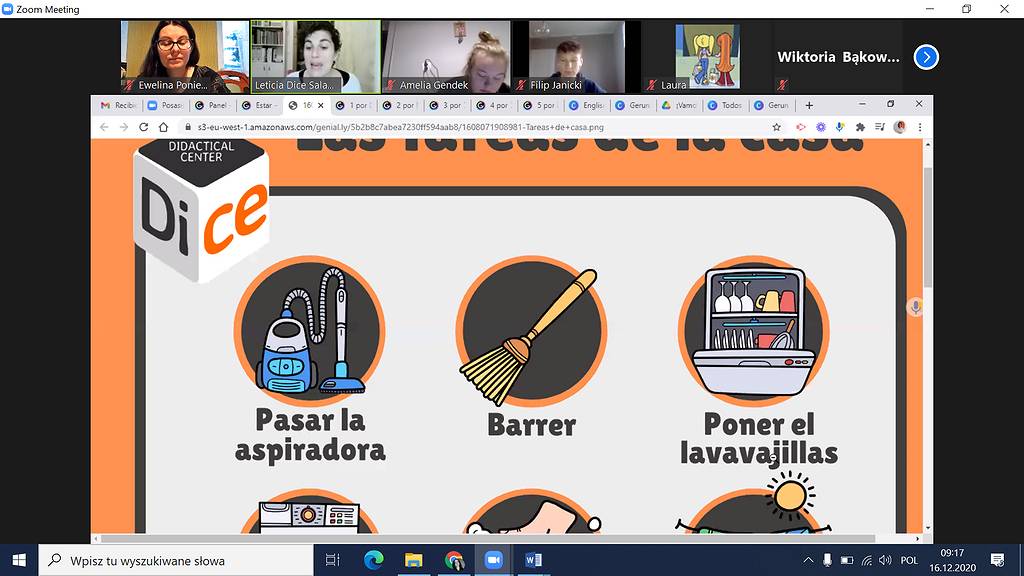Click the battery status icon

click(x=846, y=560)
